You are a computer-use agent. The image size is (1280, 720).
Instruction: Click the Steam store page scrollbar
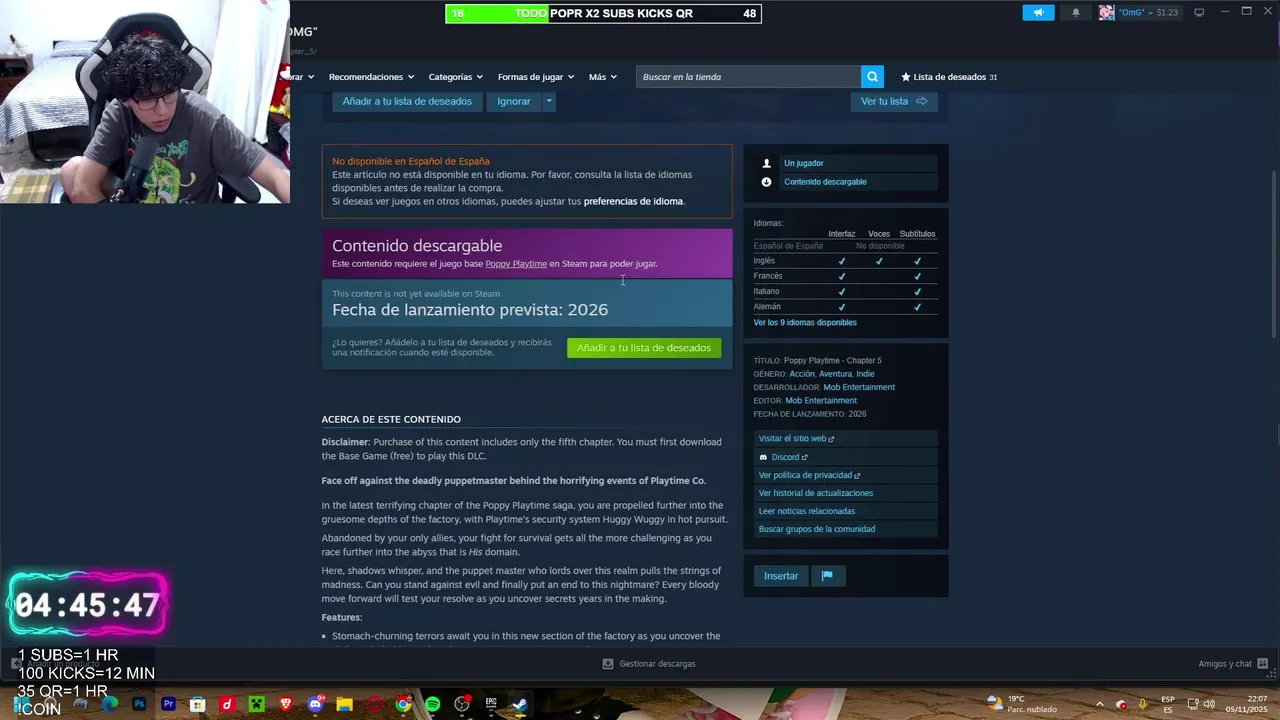1274,255
